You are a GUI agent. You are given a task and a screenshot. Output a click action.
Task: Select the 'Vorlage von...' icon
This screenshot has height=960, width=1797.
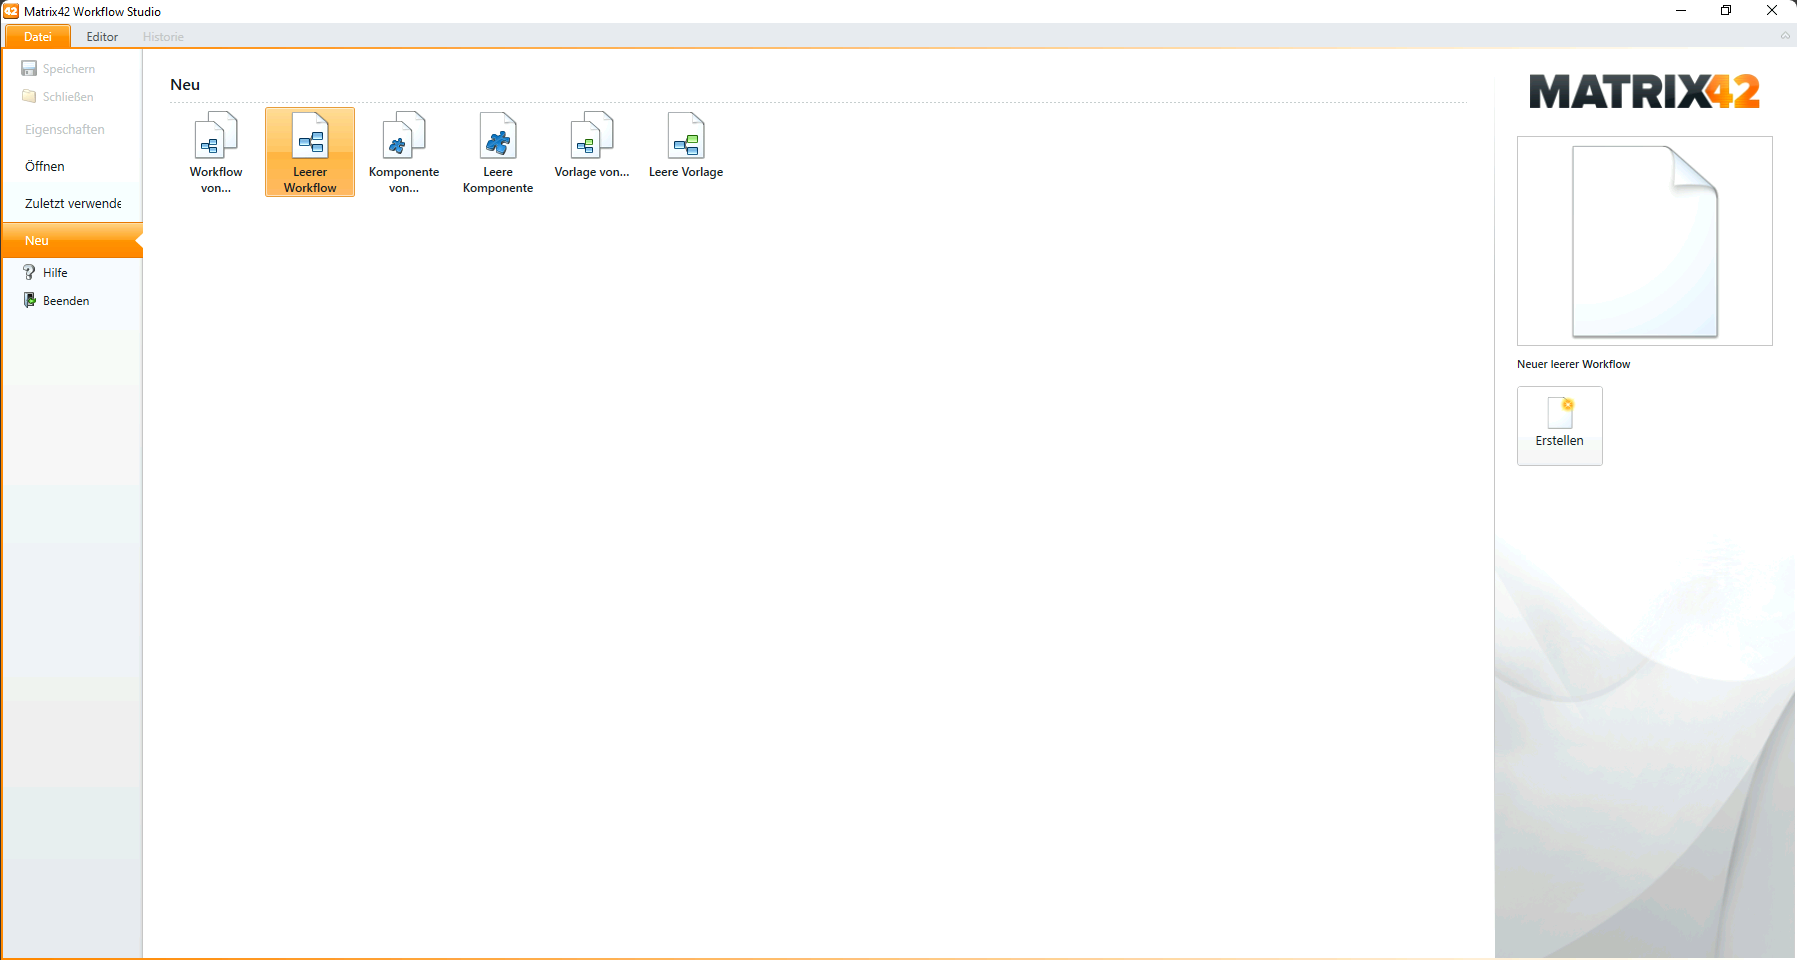[592, 147]
